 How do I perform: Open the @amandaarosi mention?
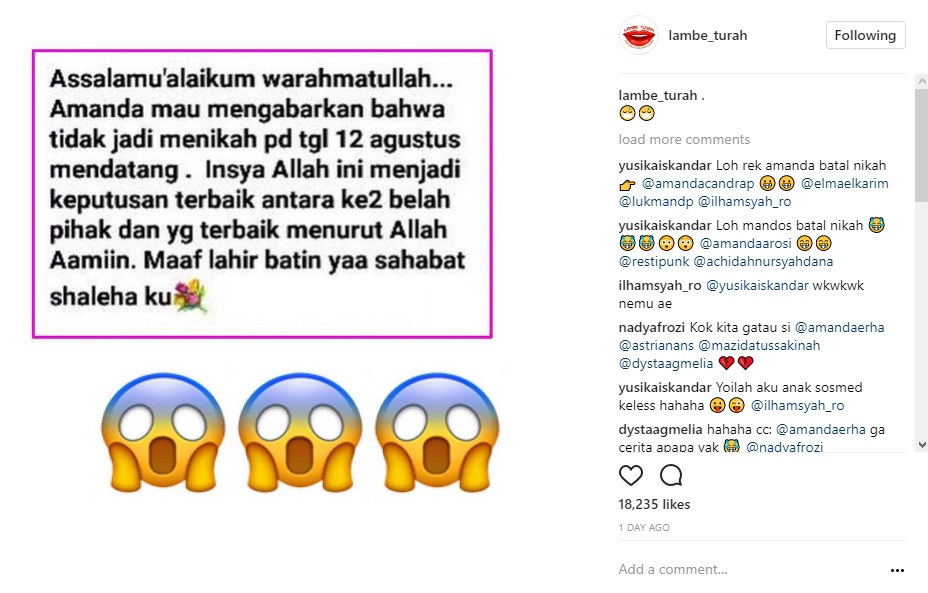(745, 243)
